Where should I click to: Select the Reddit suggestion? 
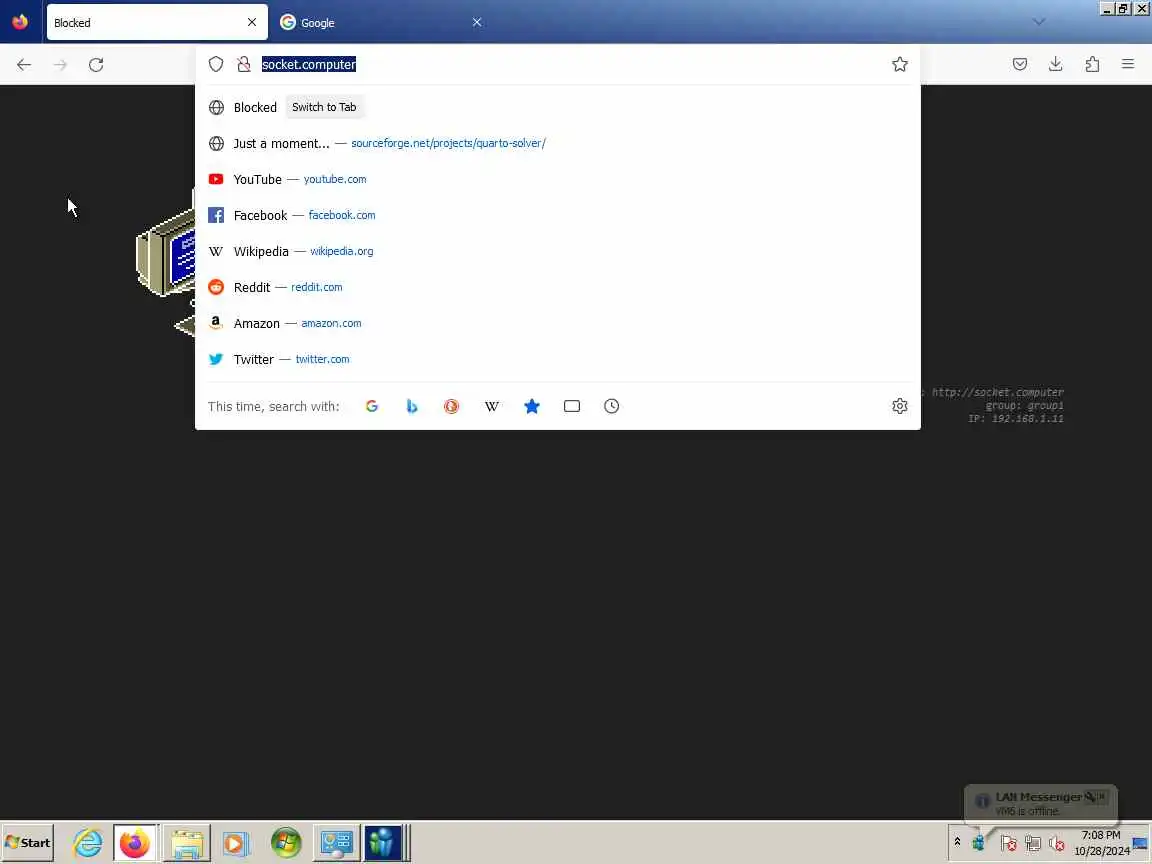click(558, 287)
